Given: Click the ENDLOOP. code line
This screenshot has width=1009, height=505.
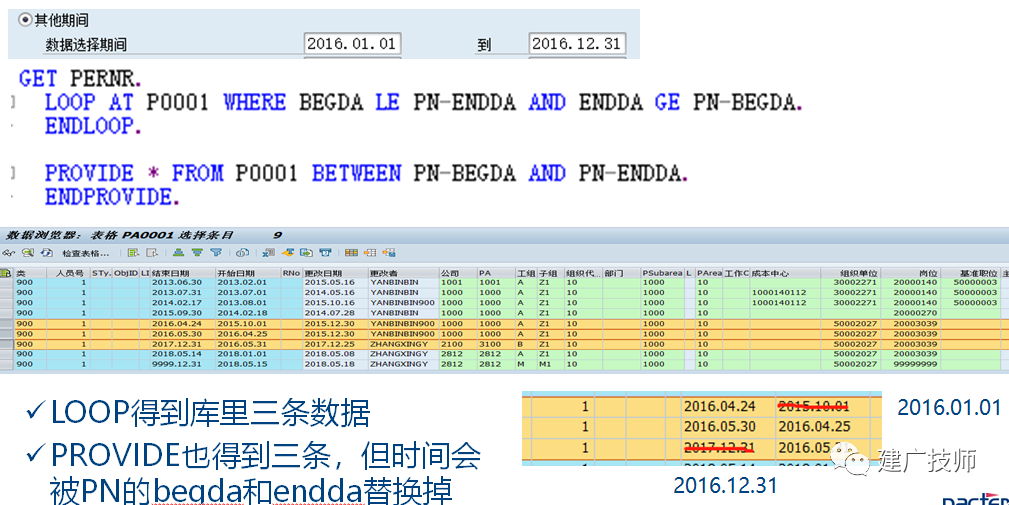Looking at the screenshot, I should click(x=93, y=125).
